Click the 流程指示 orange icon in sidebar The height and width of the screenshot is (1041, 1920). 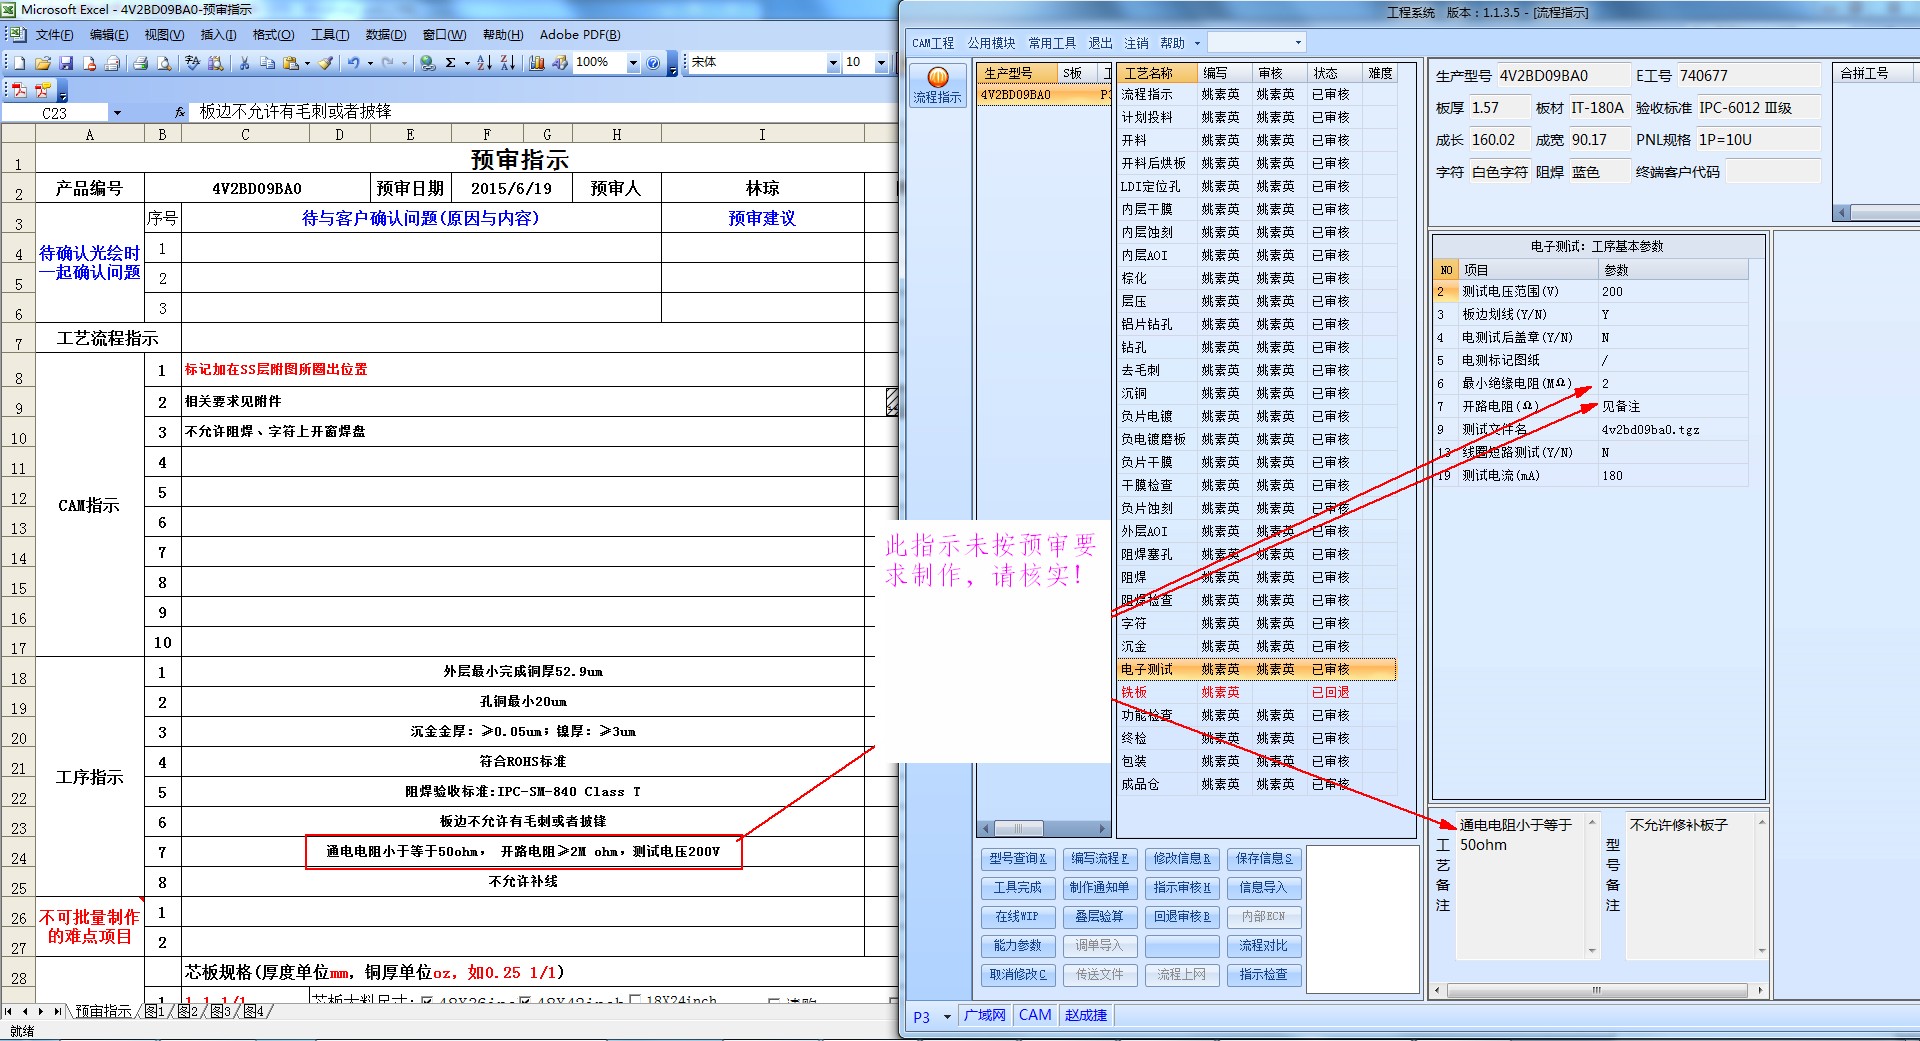pos(938,86)
